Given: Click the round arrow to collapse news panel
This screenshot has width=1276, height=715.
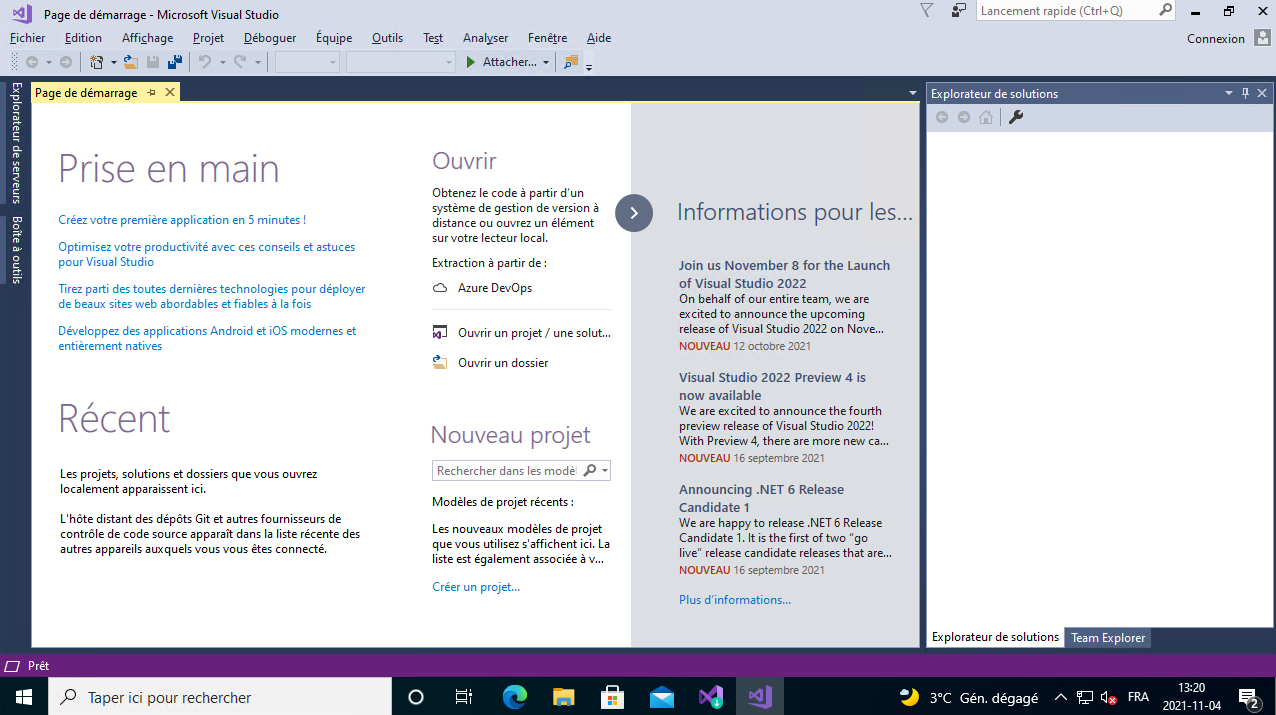Looking at the screenshot, I should [x=634, y=212].
